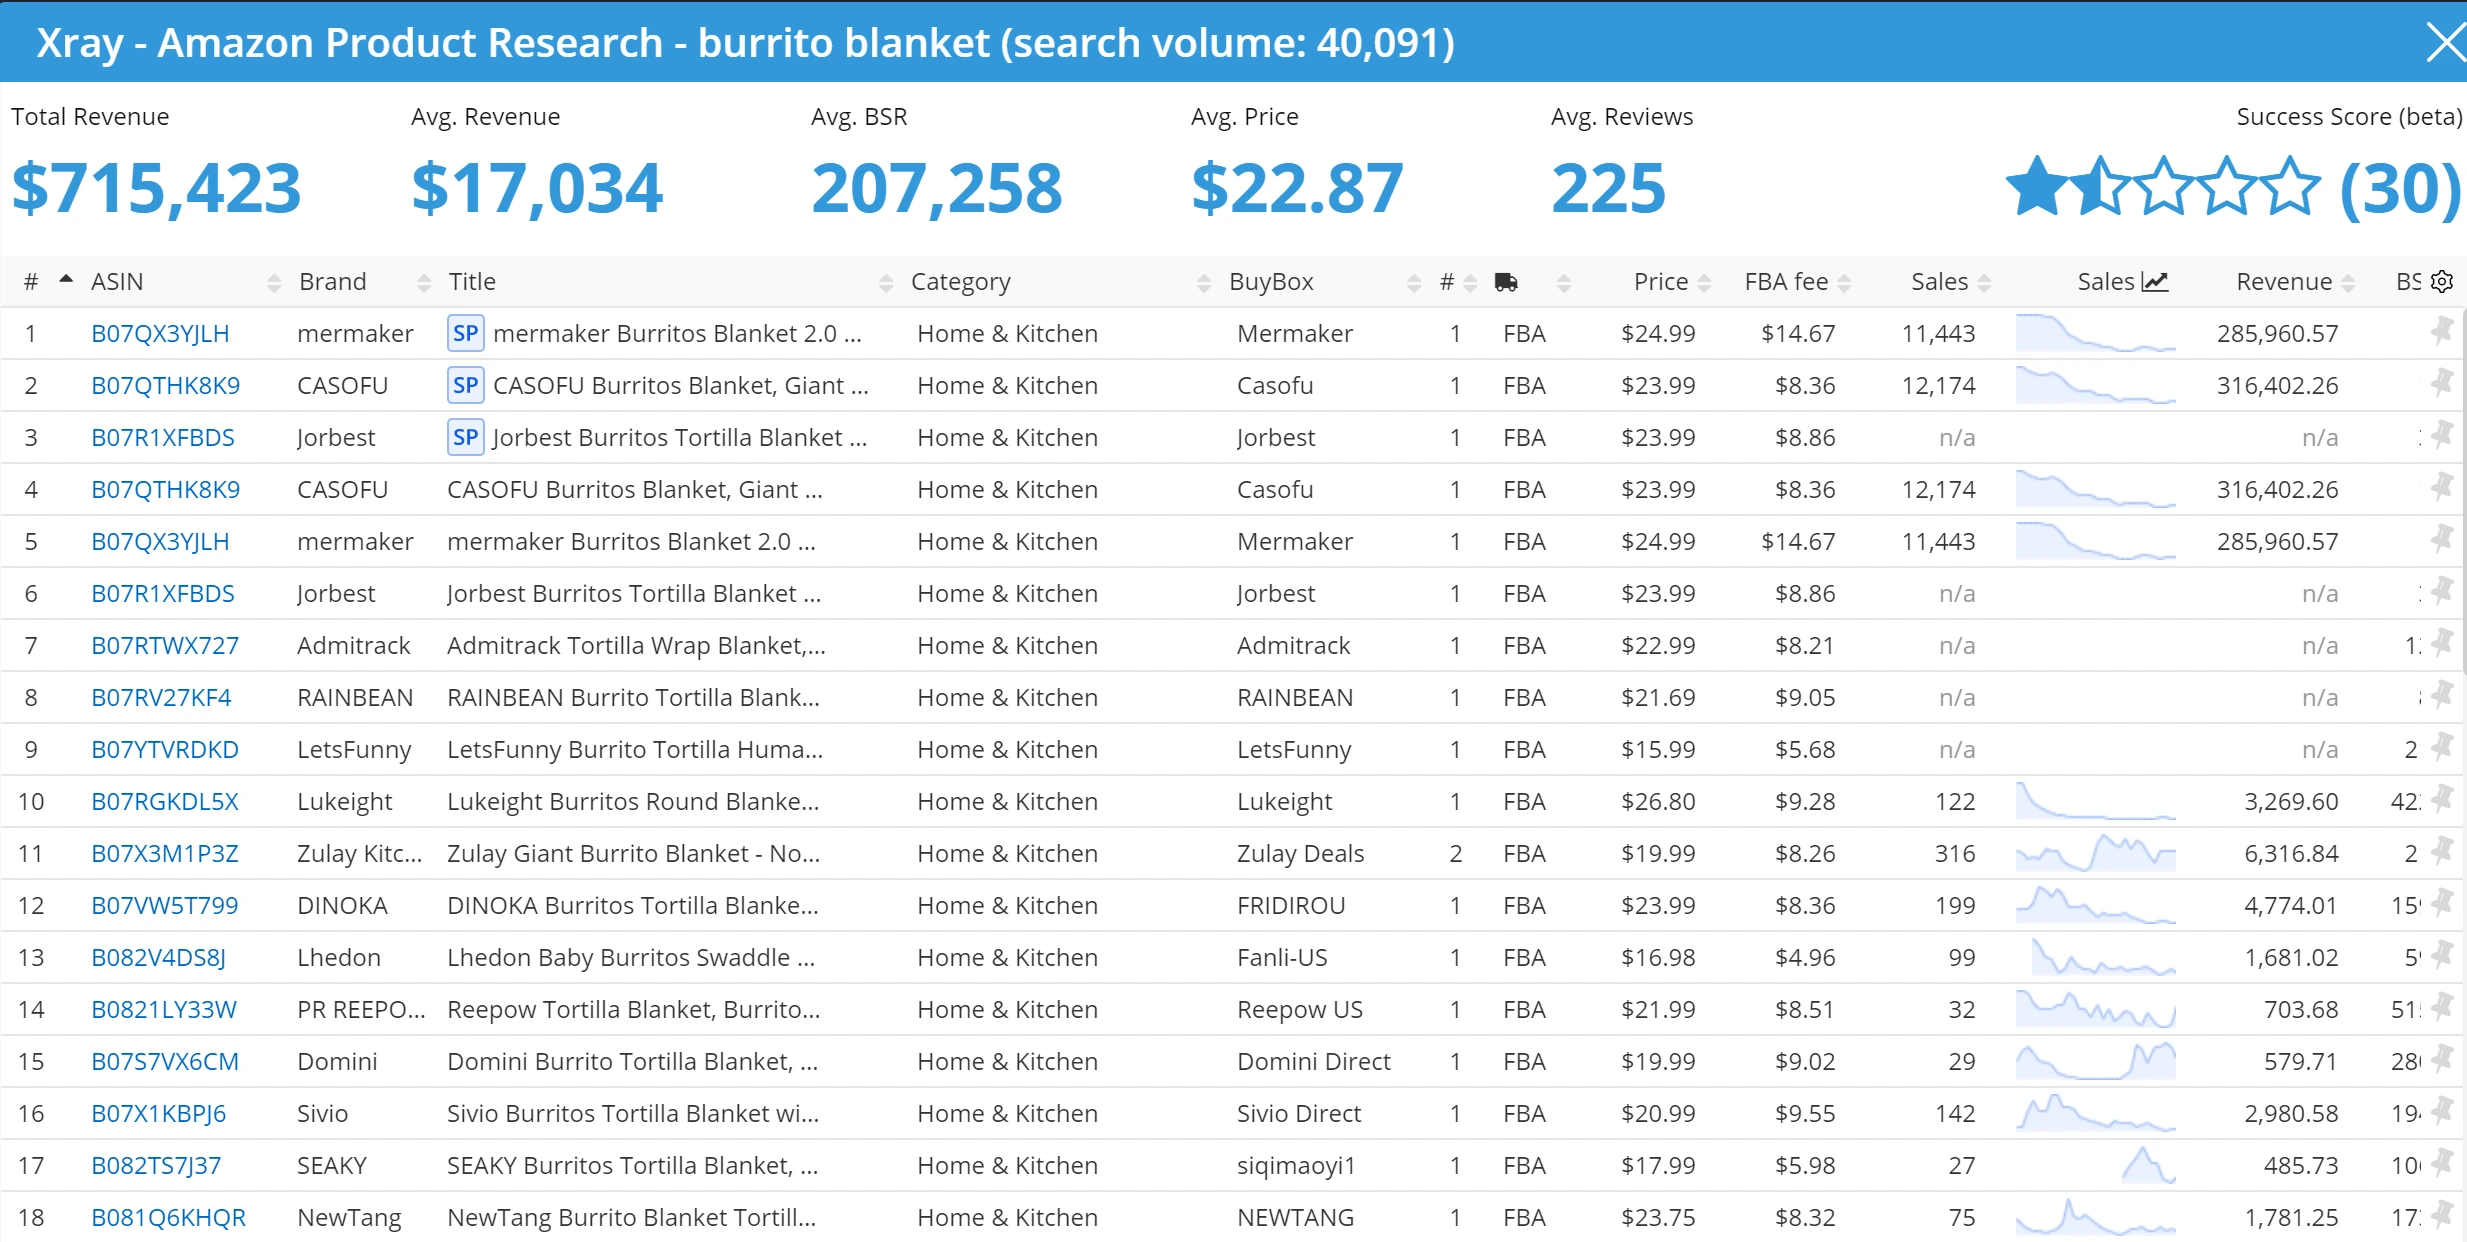Open table column settings gear icon
Image resolution: width=2467 pixels, height=1242 pixels.
(x=2442, y=282)
